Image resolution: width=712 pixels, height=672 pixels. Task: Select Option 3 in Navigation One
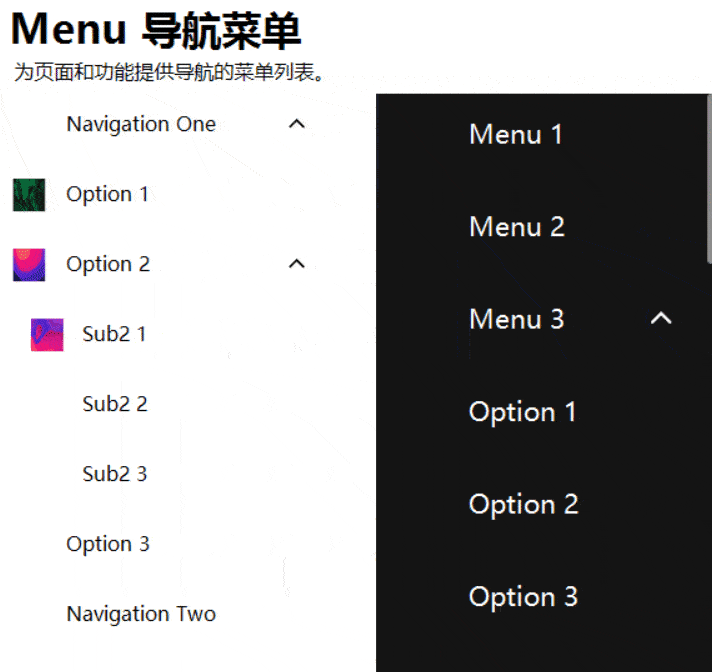click(108, 544)
